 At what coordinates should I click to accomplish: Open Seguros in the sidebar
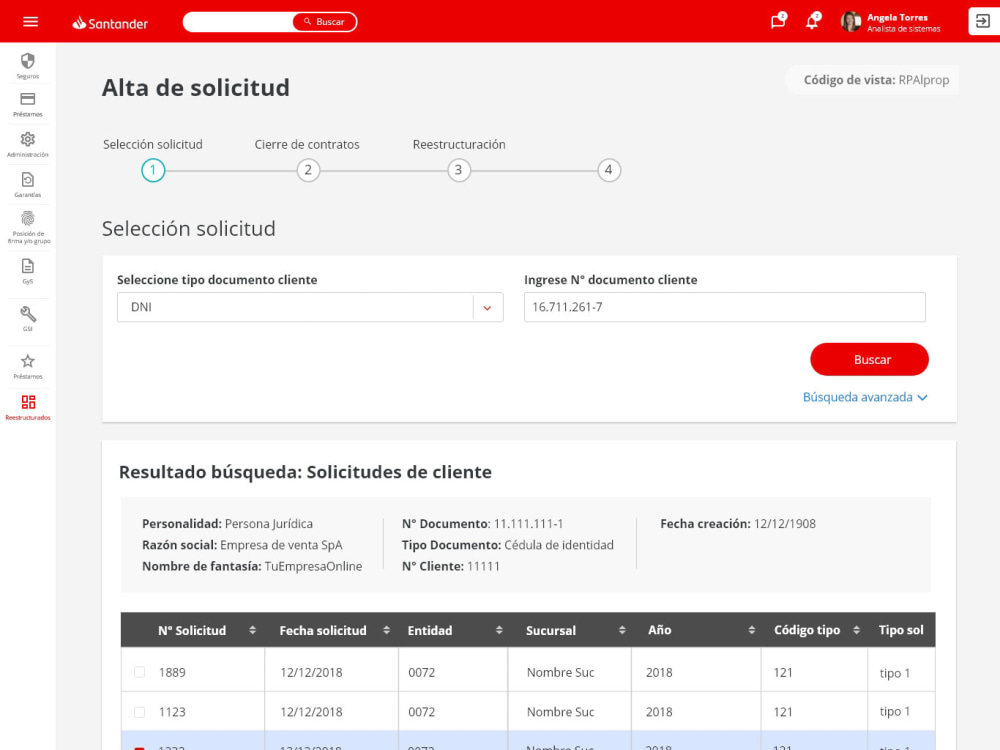[27, 66]
